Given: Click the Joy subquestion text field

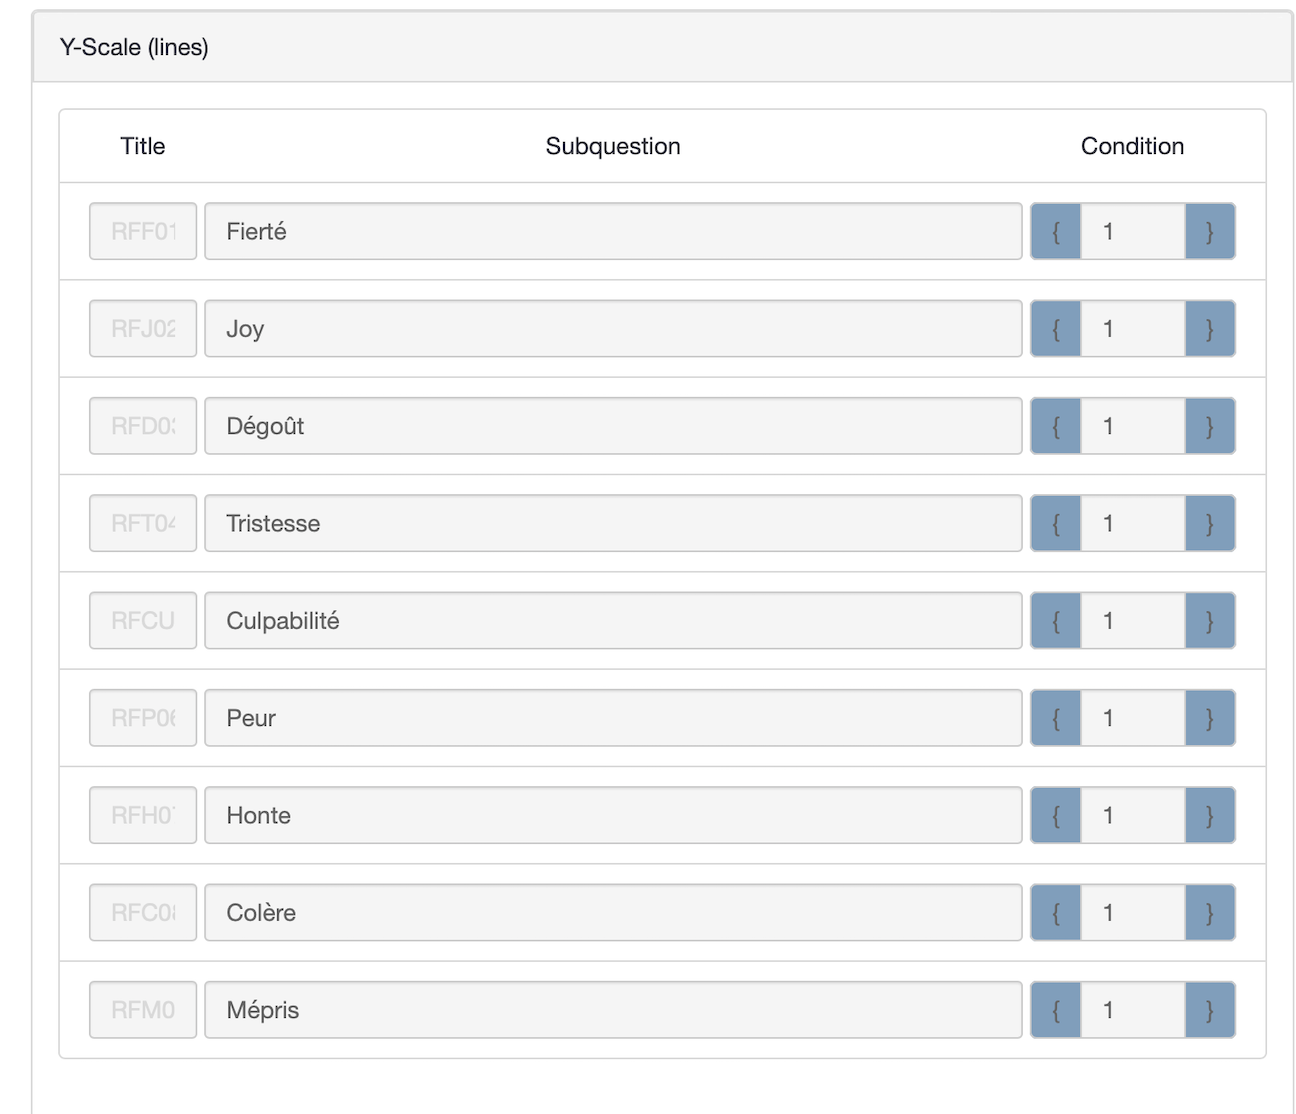Looking at the screenshot, I should [613, 329].
